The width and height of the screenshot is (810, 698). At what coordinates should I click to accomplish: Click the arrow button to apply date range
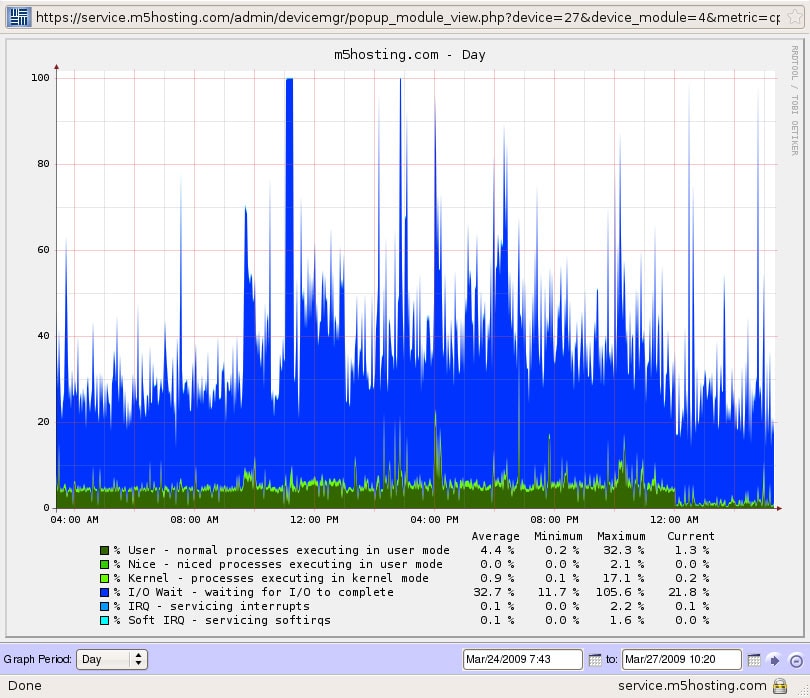tap(774, 660)
